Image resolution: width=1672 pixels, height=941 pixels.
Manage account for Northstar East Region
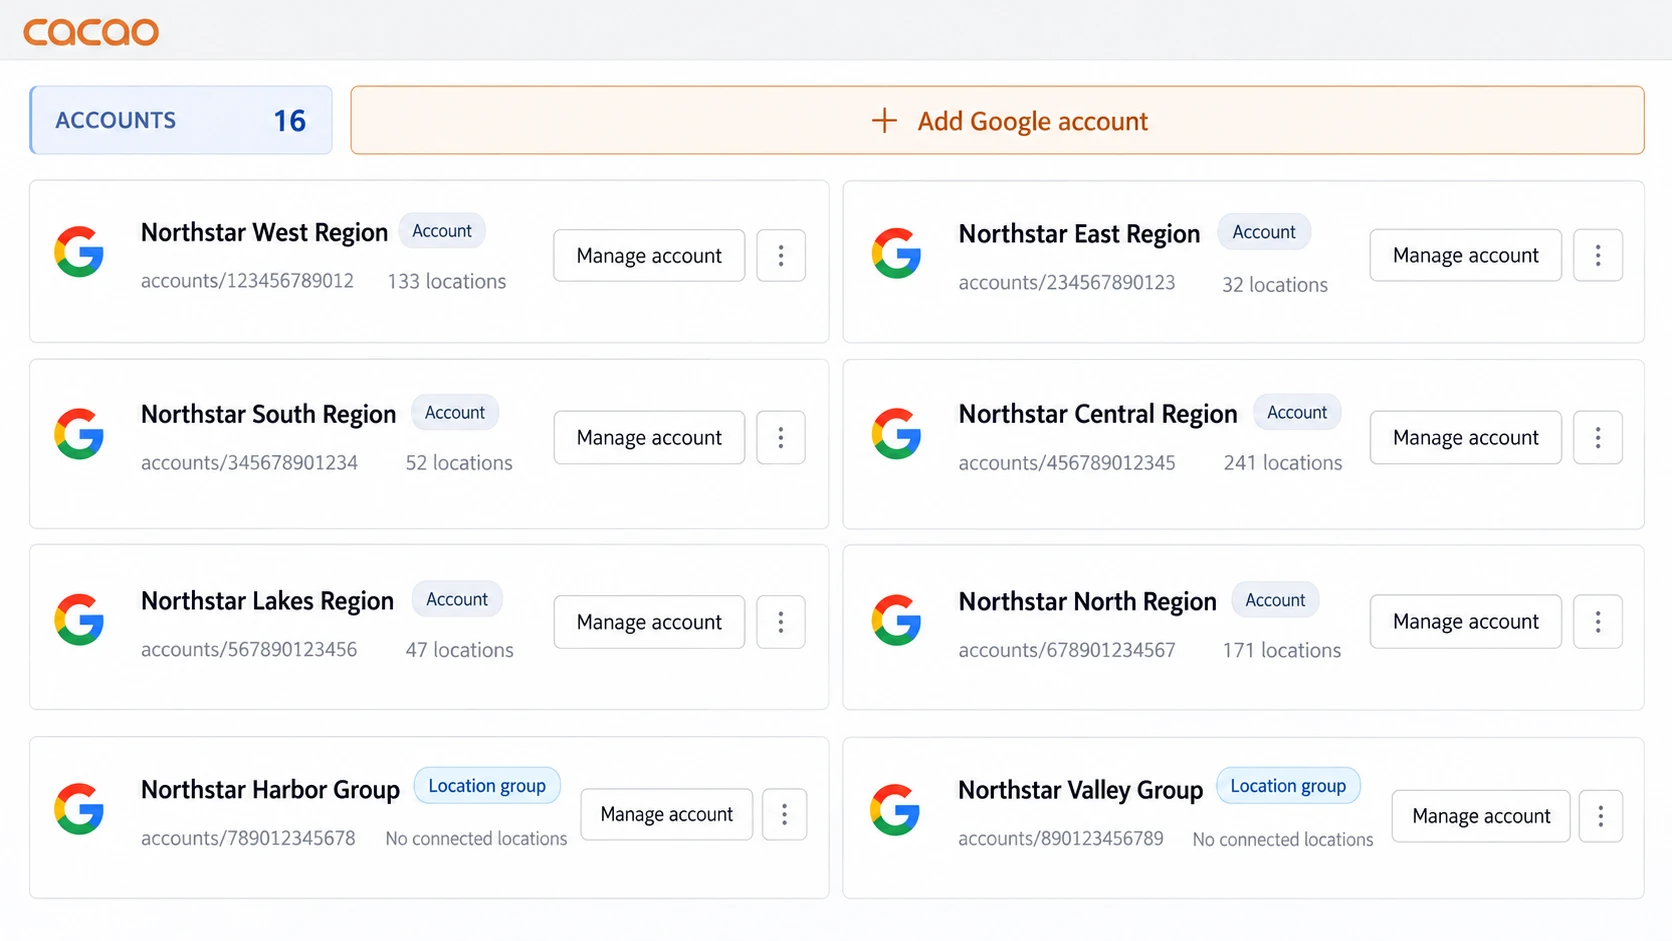(1466, 256)
